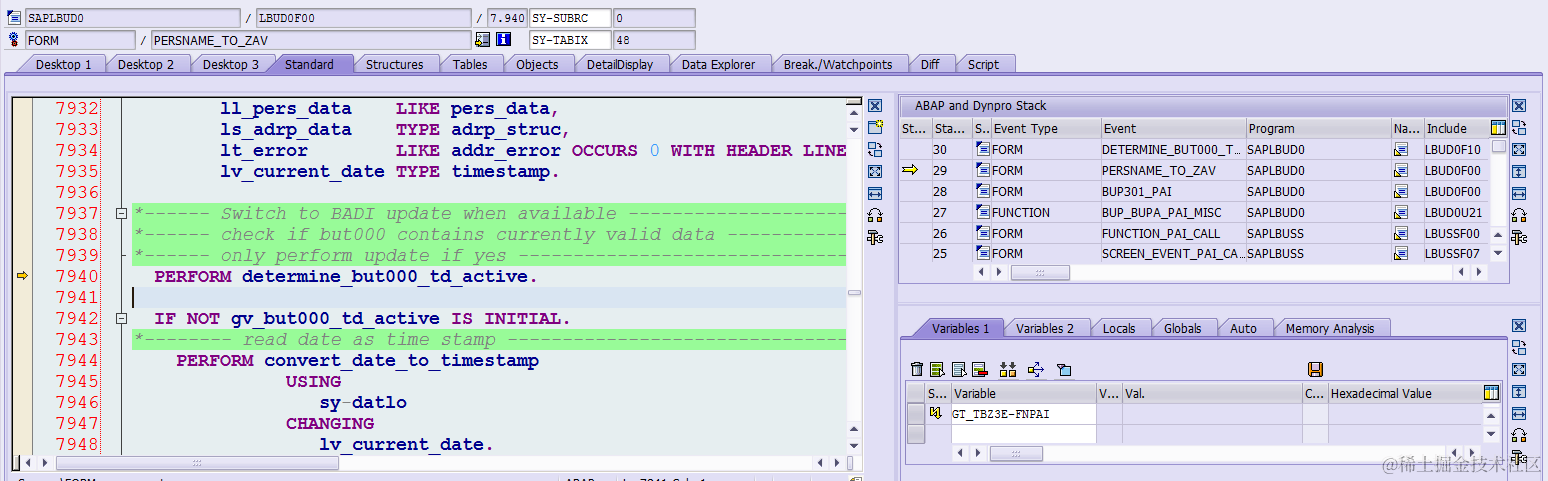Click horizontal maximize icon beside code editor
This screenshot has width=1548, height=481.
coord(875,194)
